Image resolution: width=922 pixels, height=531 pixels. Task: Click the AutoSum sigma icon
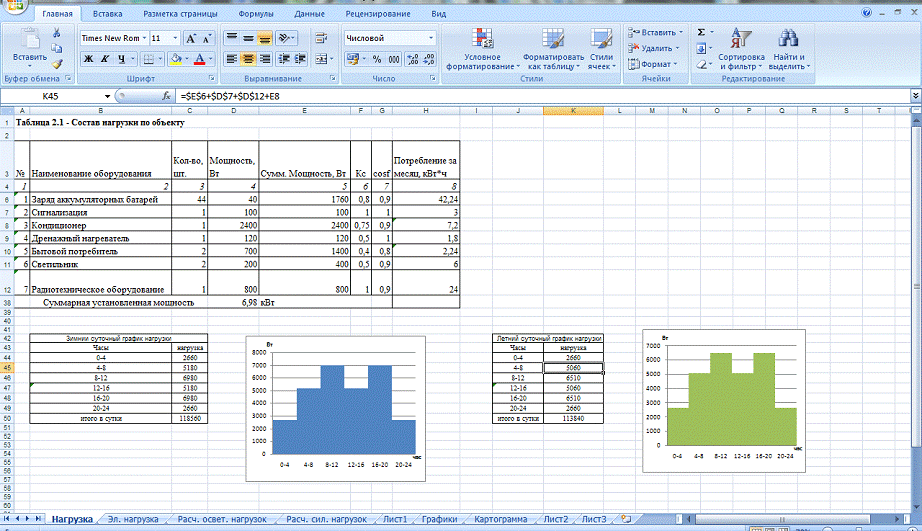pos(701,33)
